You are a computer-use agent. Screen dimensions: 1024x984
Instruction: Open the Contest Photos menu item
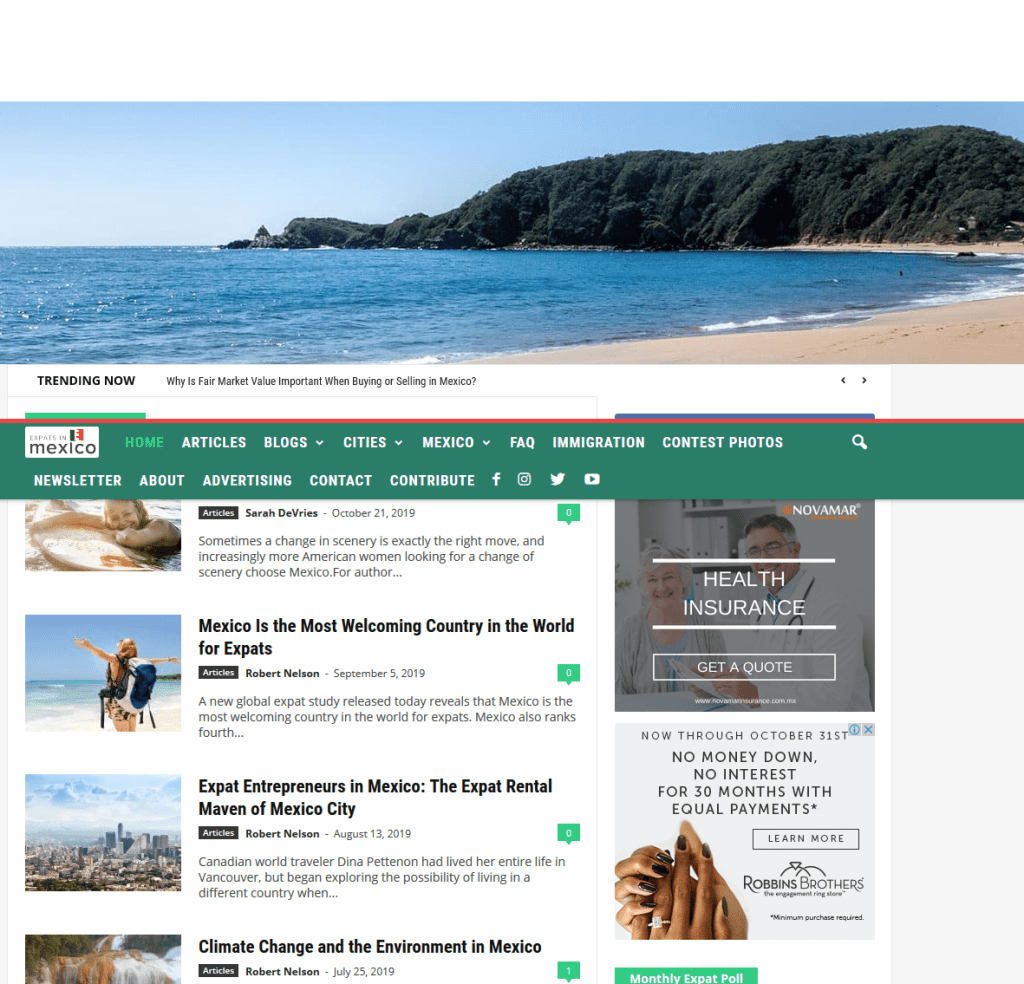click(722, 442)
